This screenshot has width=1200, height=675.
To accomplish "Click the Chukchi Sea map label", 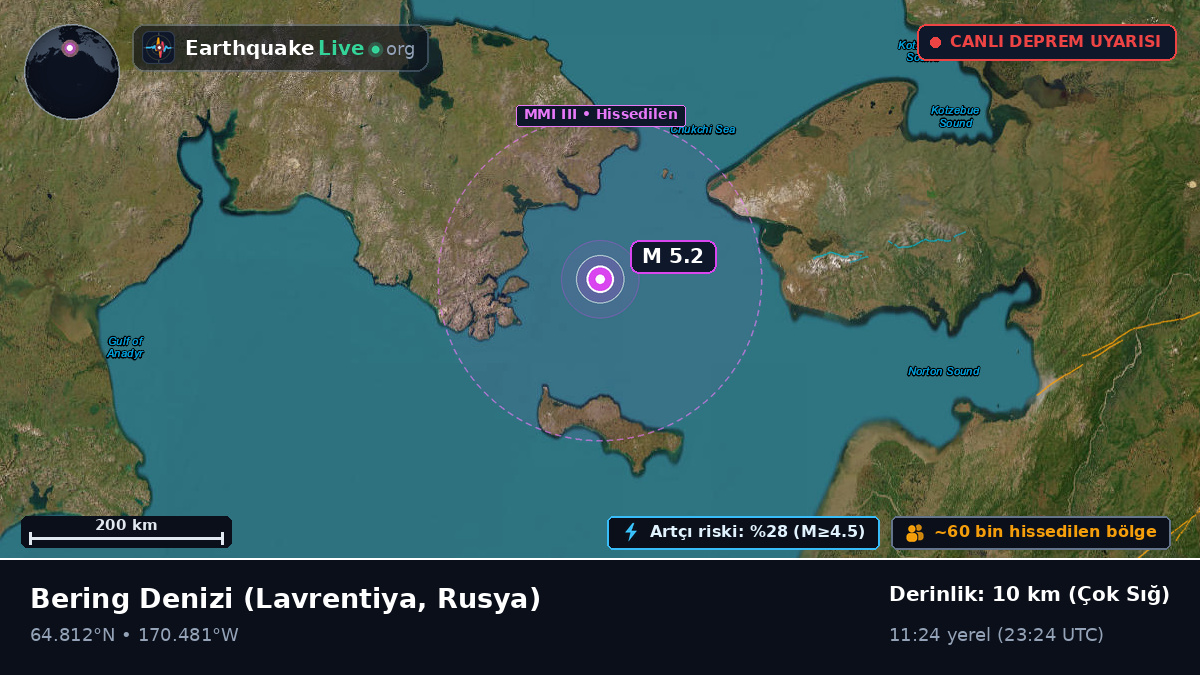I will coord(703,129).
